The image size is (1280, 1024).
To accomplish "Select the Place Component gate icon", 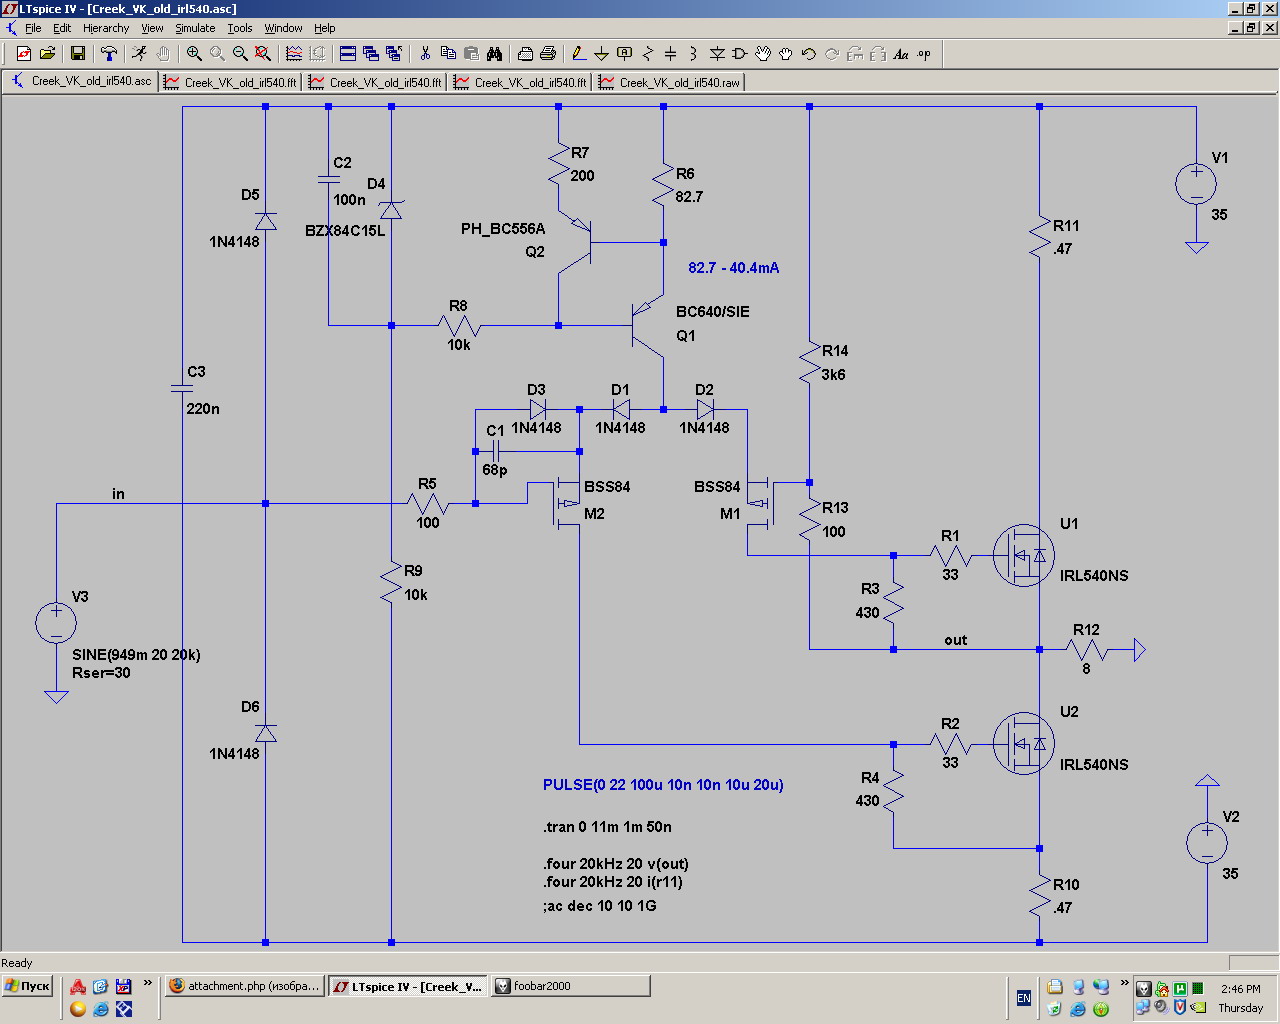I will (740, 54).
